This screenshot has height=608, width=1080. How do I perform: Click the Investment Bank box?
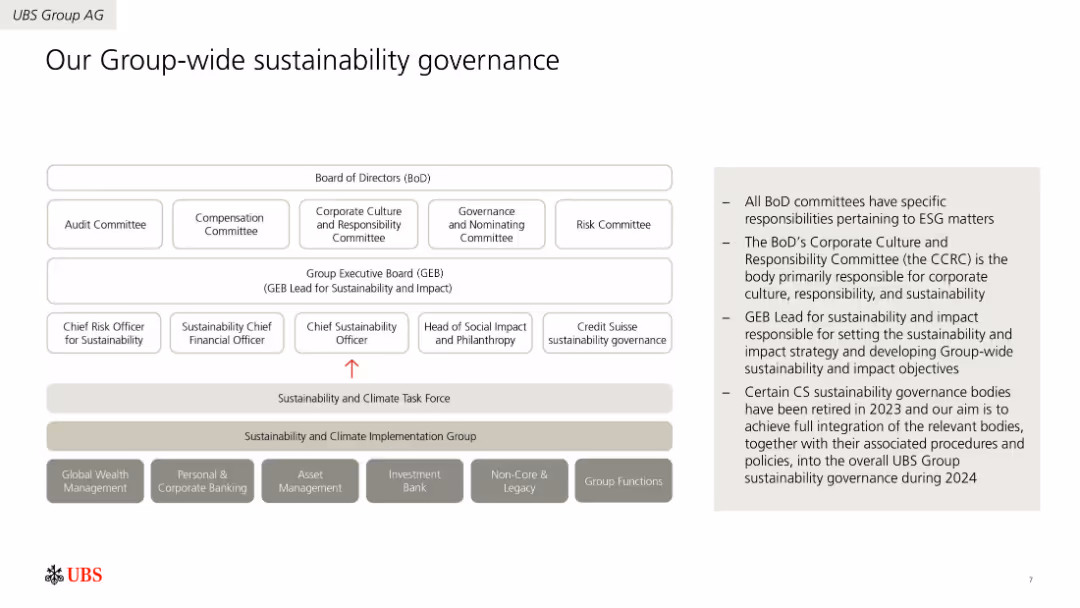(415, 481)
